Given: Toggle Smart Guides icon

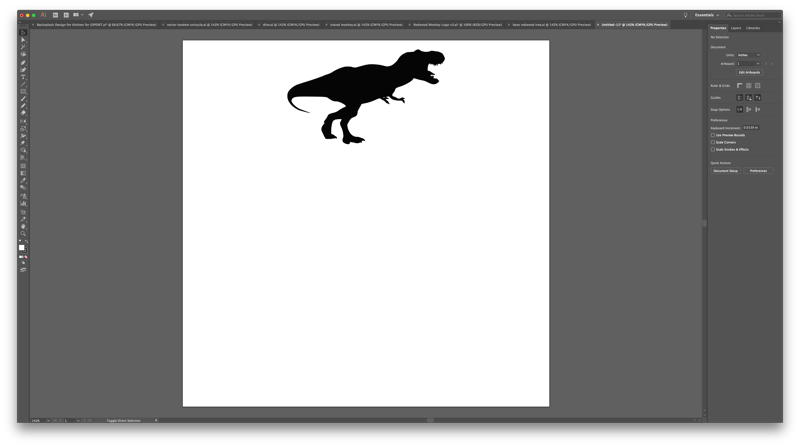Looking at the screenshot, I should 758,97.
